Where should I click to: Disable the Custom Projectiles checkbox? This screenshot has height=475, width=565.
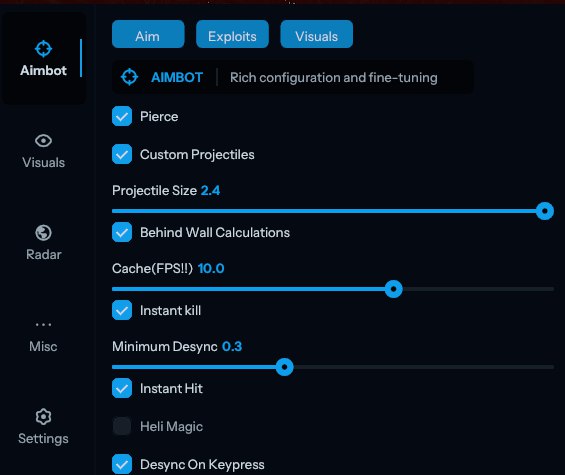(122, 154)
